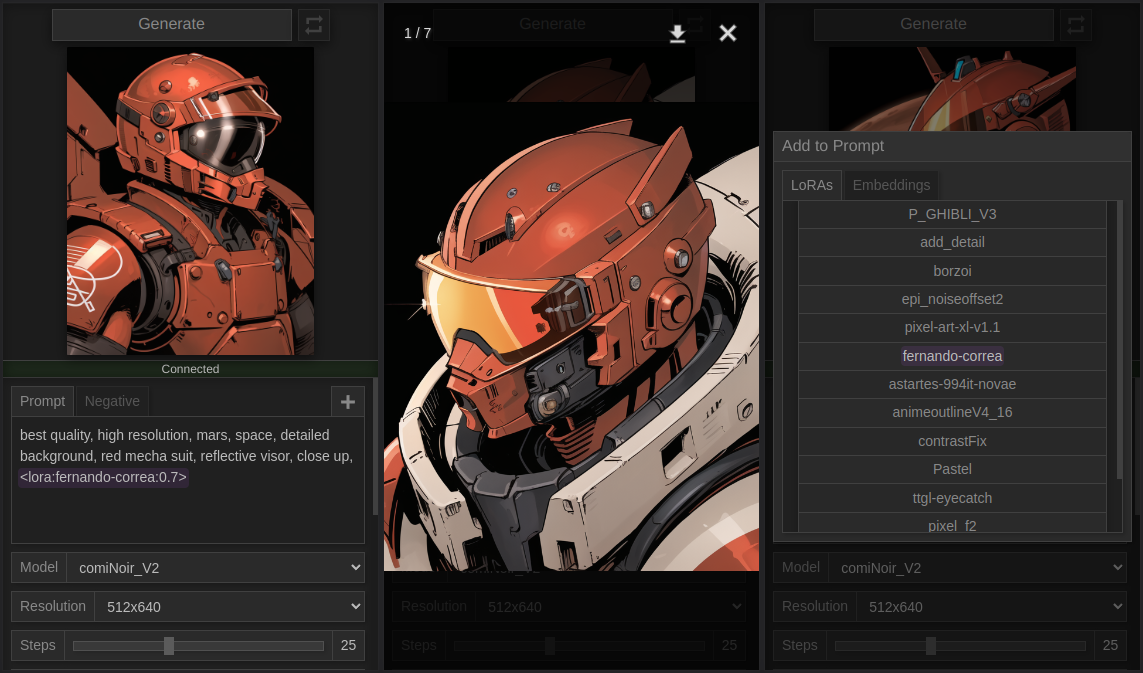Screen dimensions: 1143x673
Task: Open the left panel generated astronaut thumbnail
Action: pos(190,201)
